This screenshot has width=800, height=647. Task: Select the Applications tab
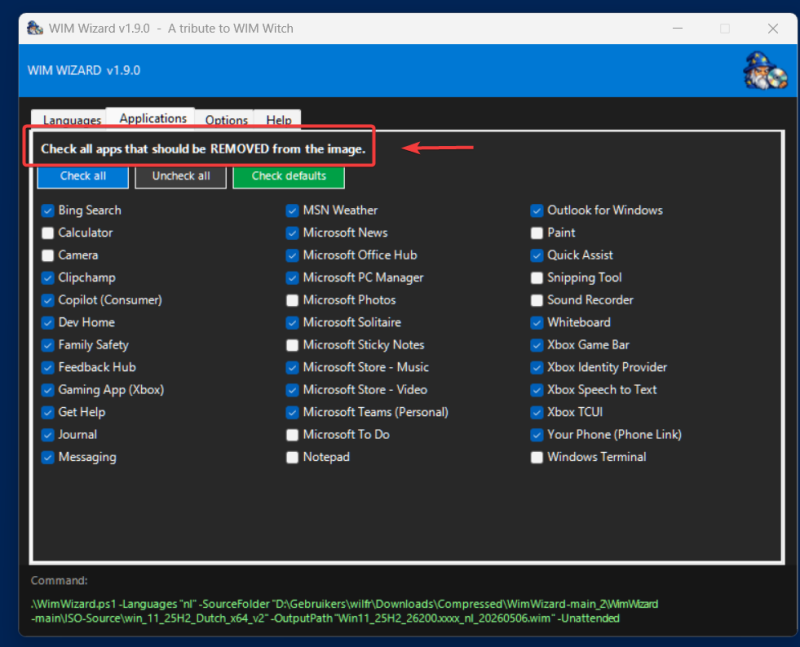pos(153,118)
